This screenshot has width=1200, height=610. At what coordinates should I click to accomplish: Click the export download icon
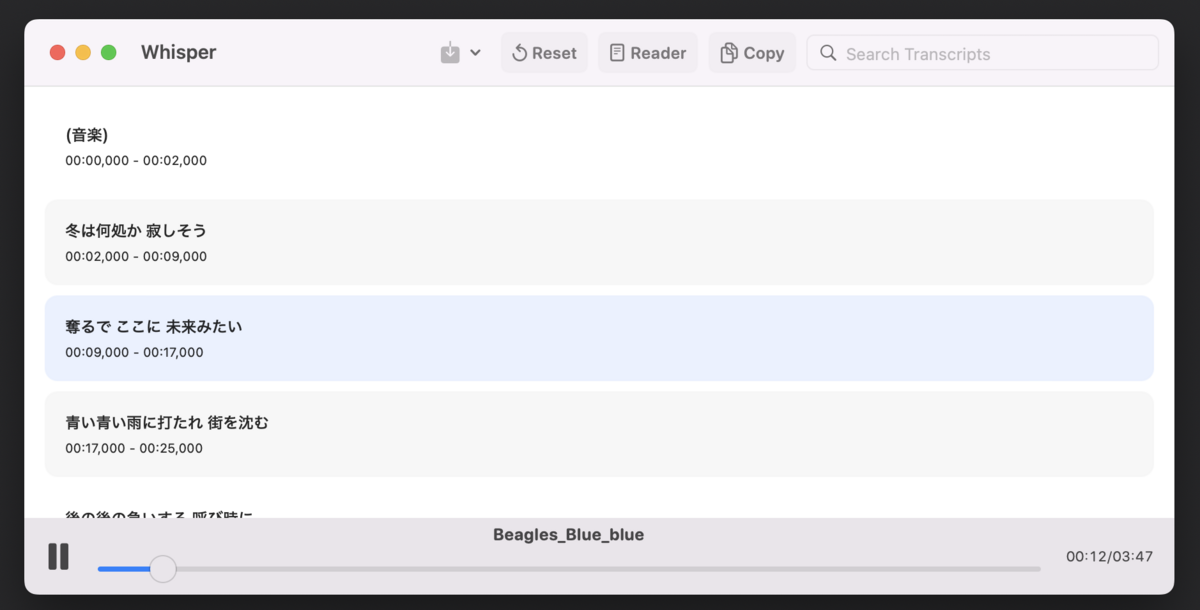450,53
